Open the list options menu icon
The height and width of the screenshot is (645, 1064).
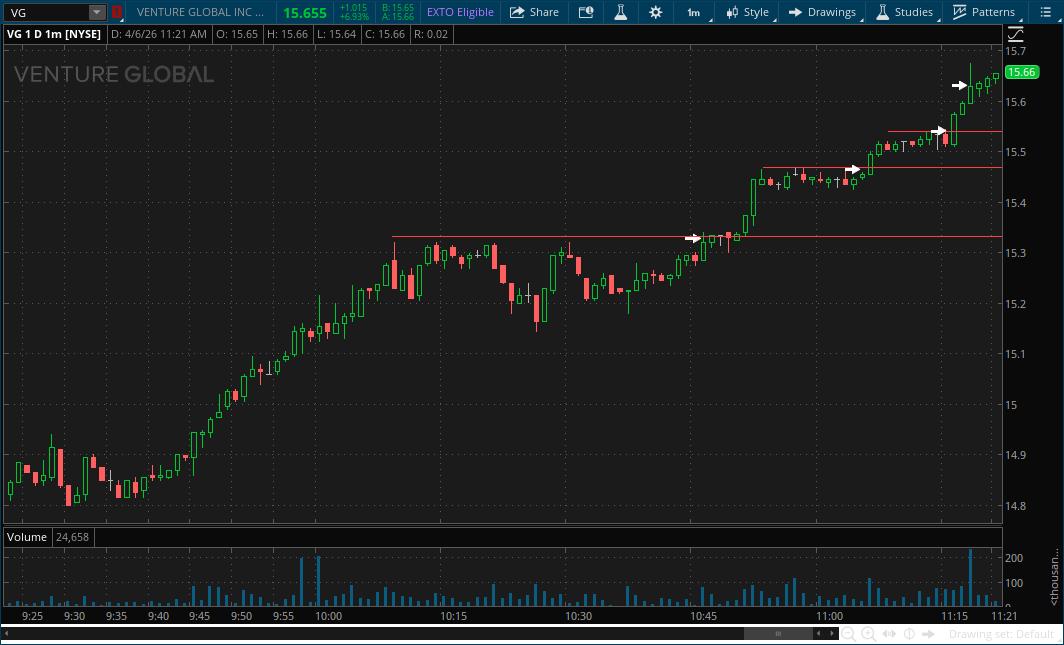(1045, 12)
